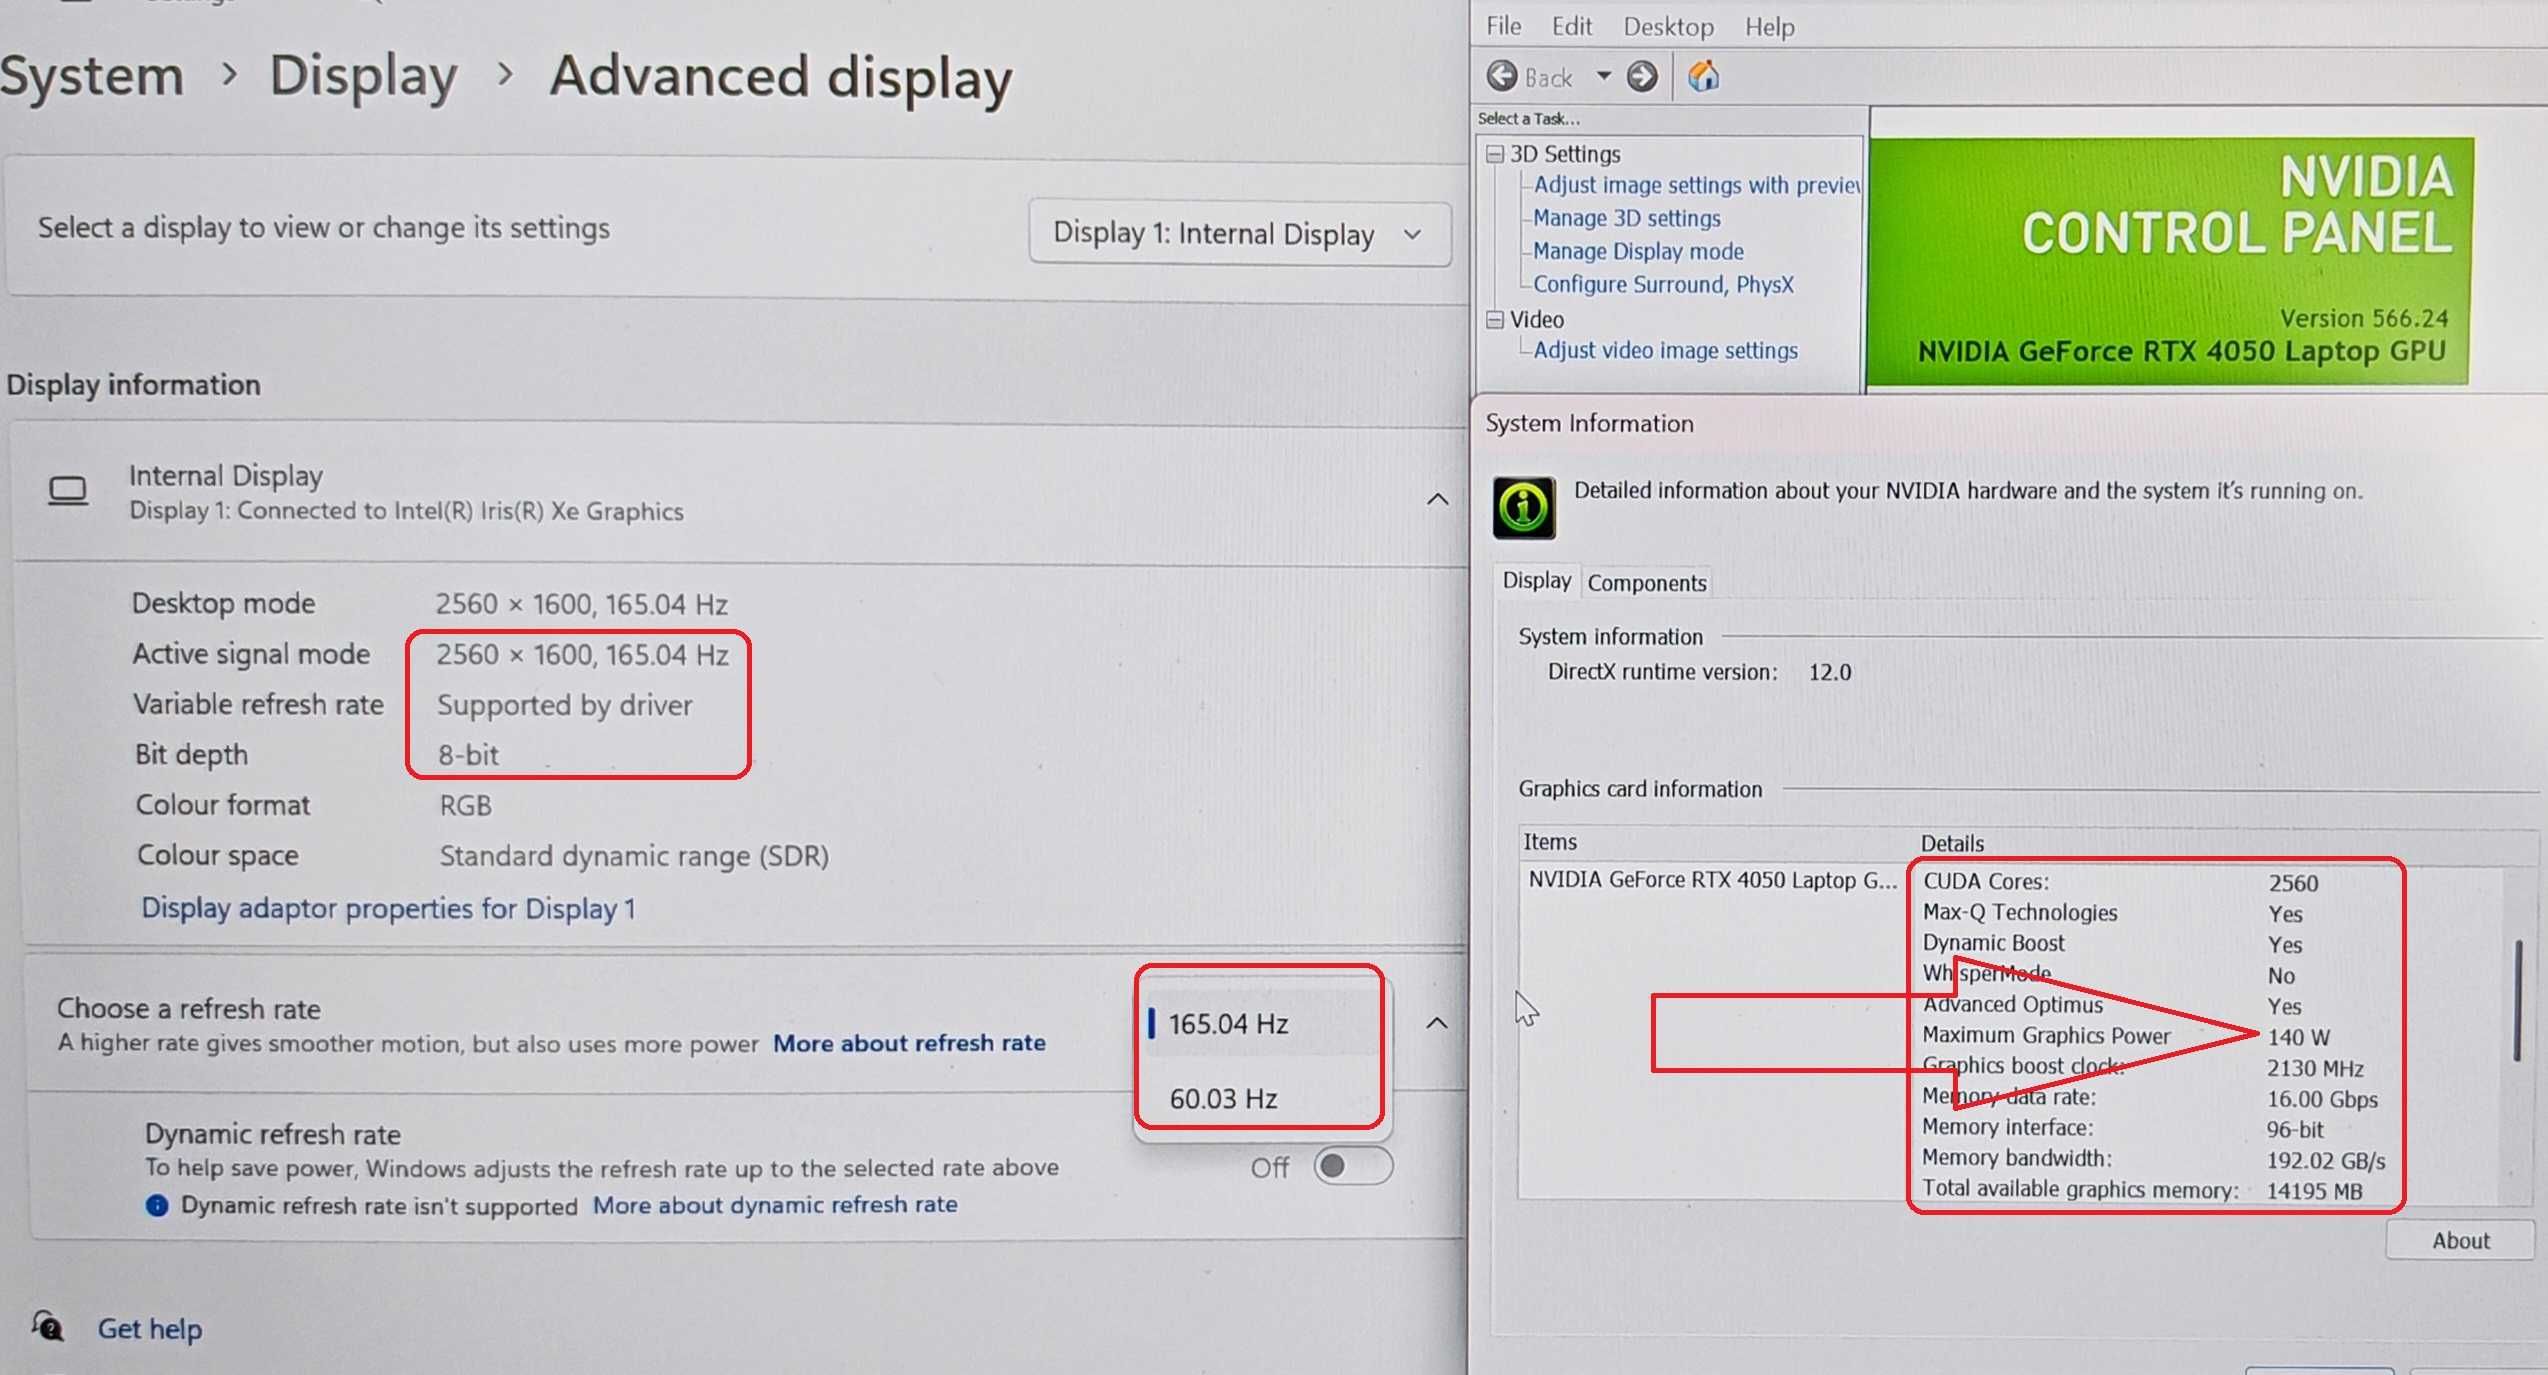Click the graphics card details scrollbar
The width and height of the screenshot is (2548, 1375).
point(2517,1000)
